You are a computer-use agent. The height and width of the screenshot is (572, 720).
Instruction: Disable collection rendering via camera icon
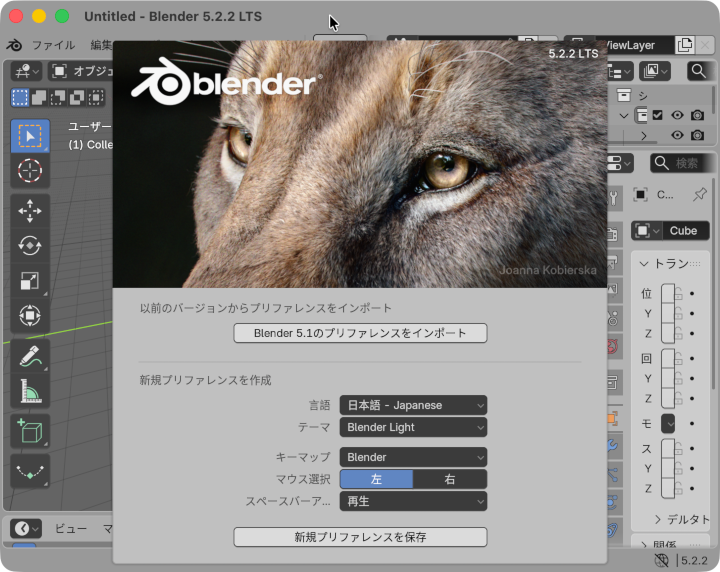(x=698, y=115)
